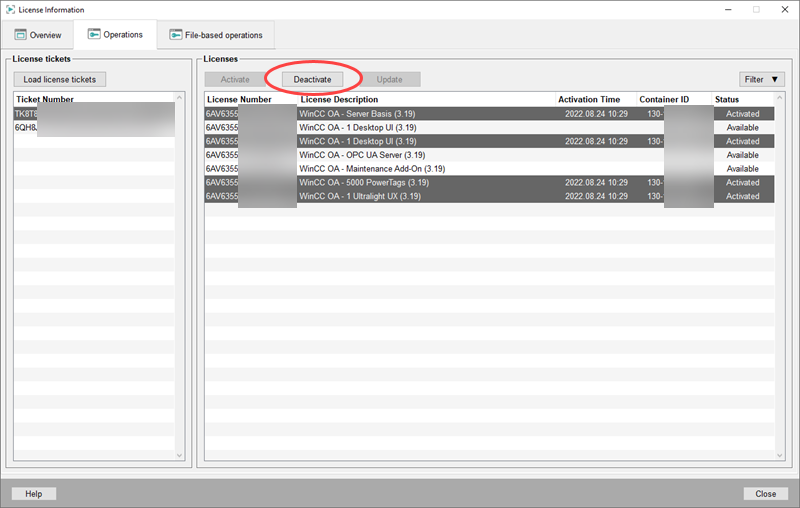Click scroll-up arrow of licenses list
This screenshot has width=800, height=508.
coord(779,97)
